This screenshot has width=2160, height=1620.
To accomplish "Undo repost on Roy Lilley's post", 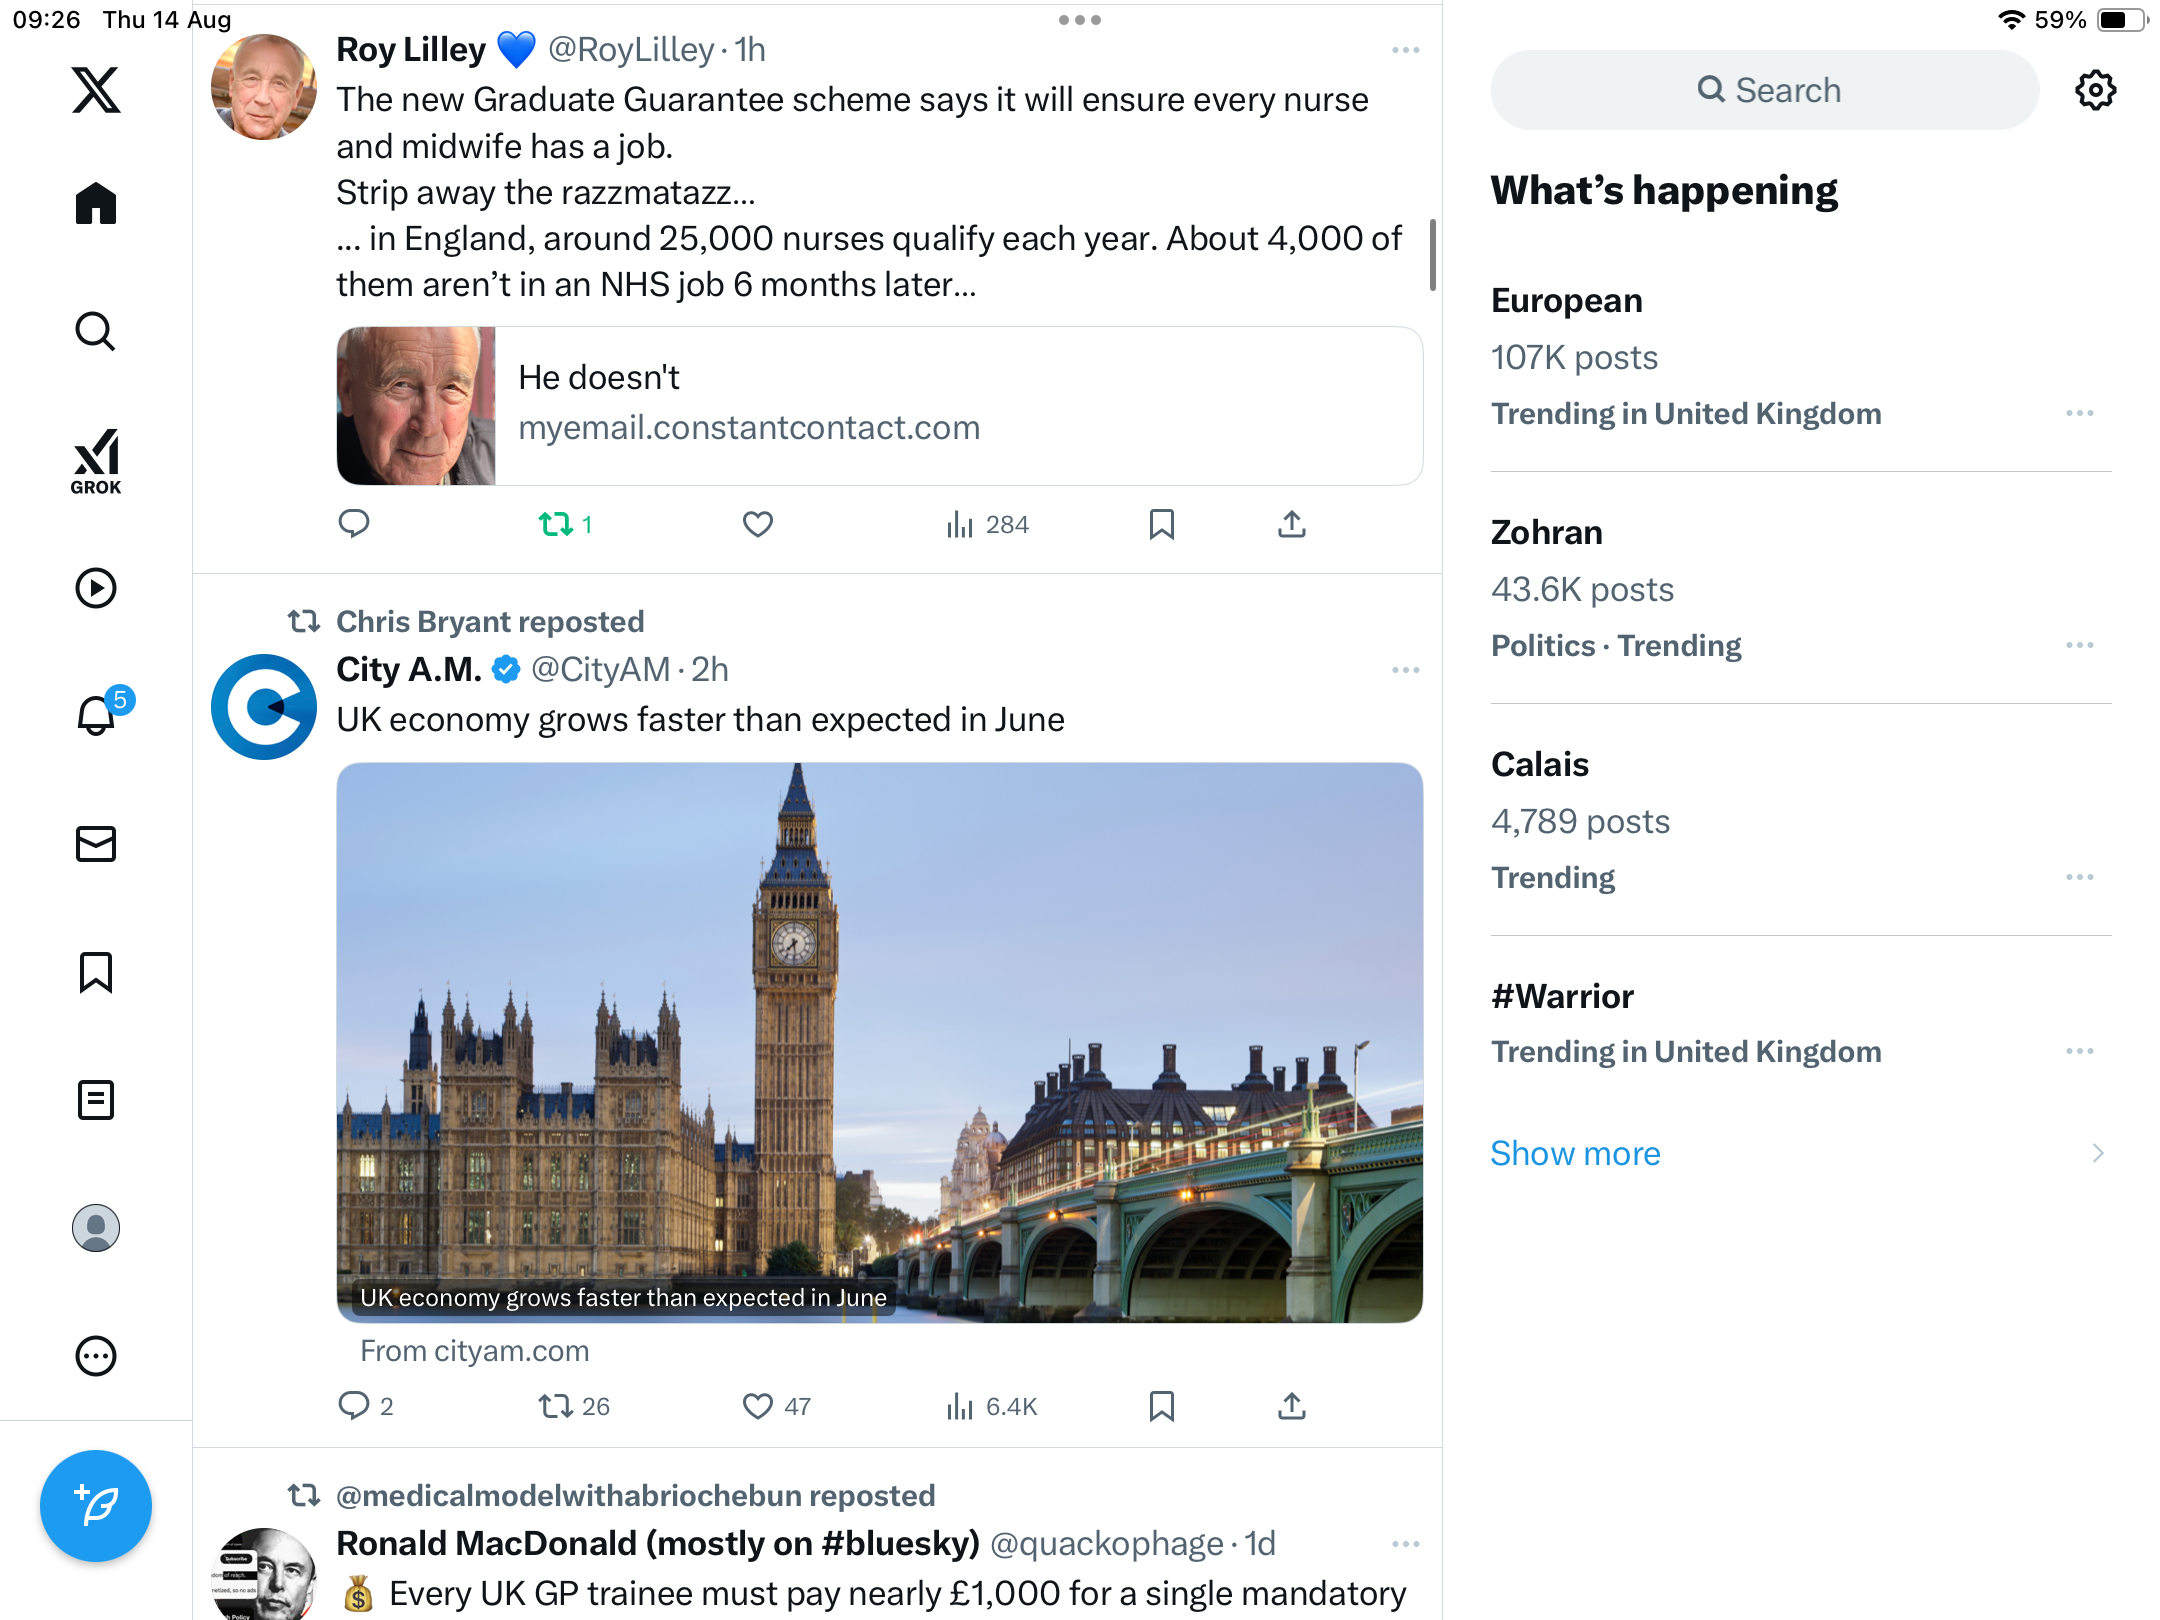I will tap(556, 524).
